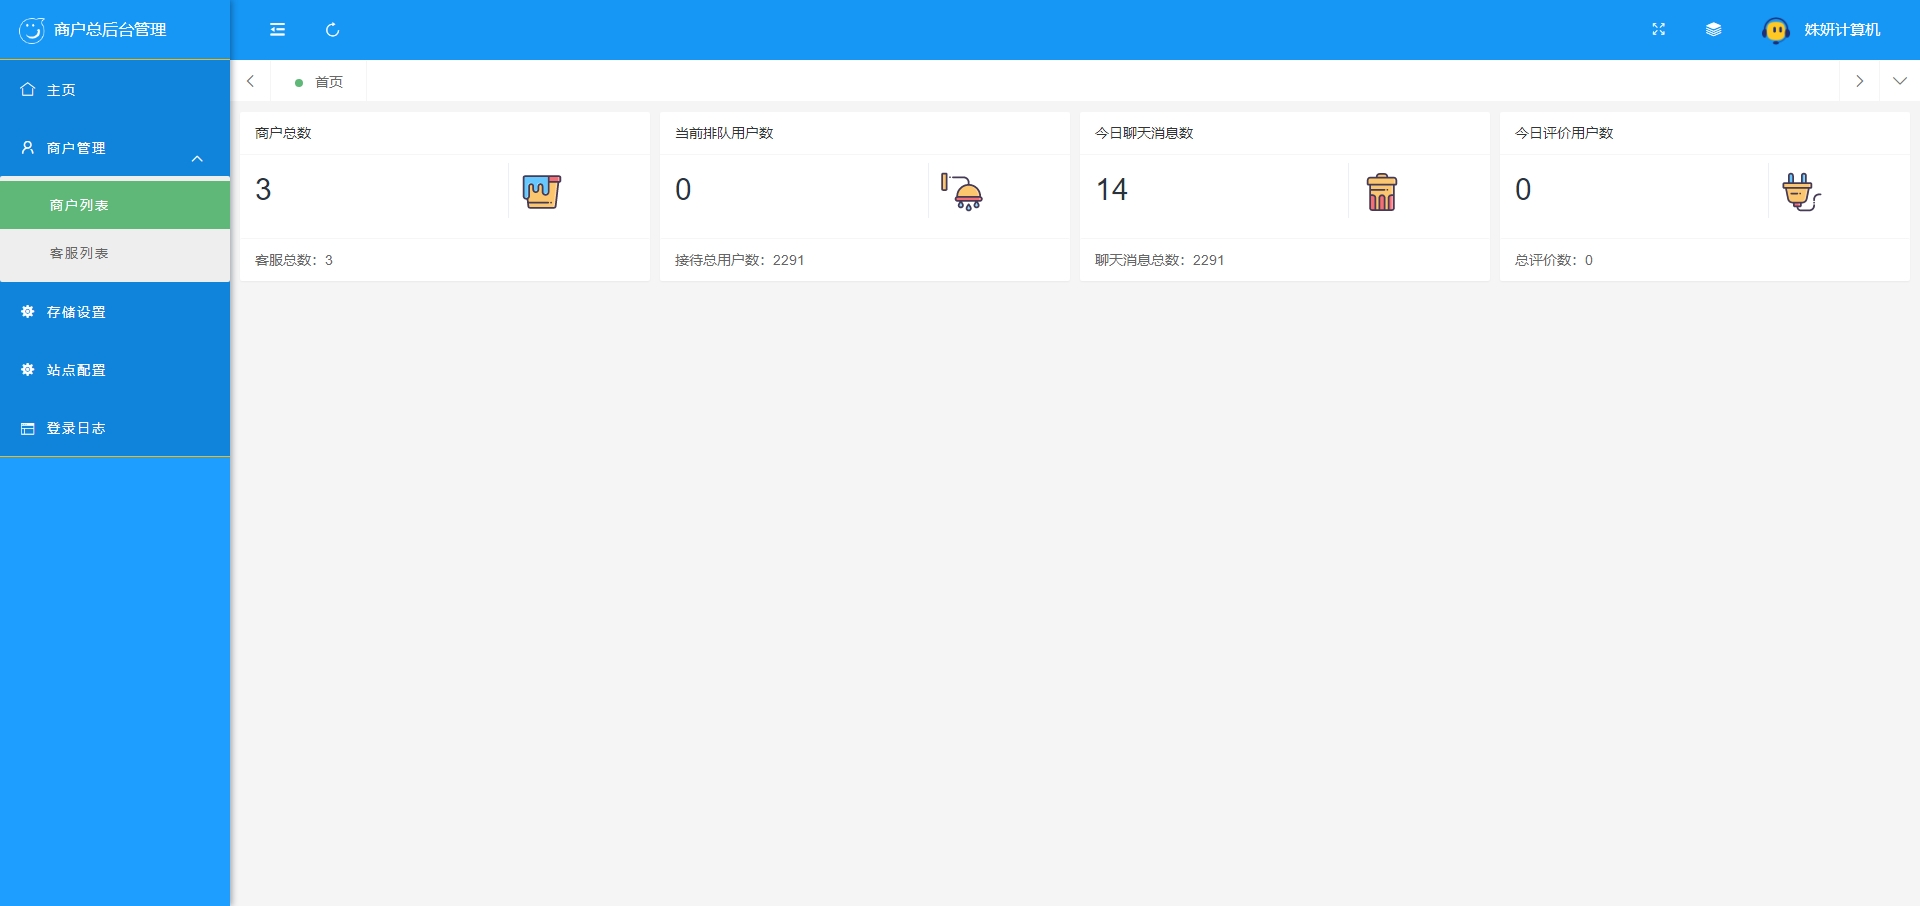Click the yellow user avatar
The height and width of the screenshot is (906, 1920).
click(1776, 31)
